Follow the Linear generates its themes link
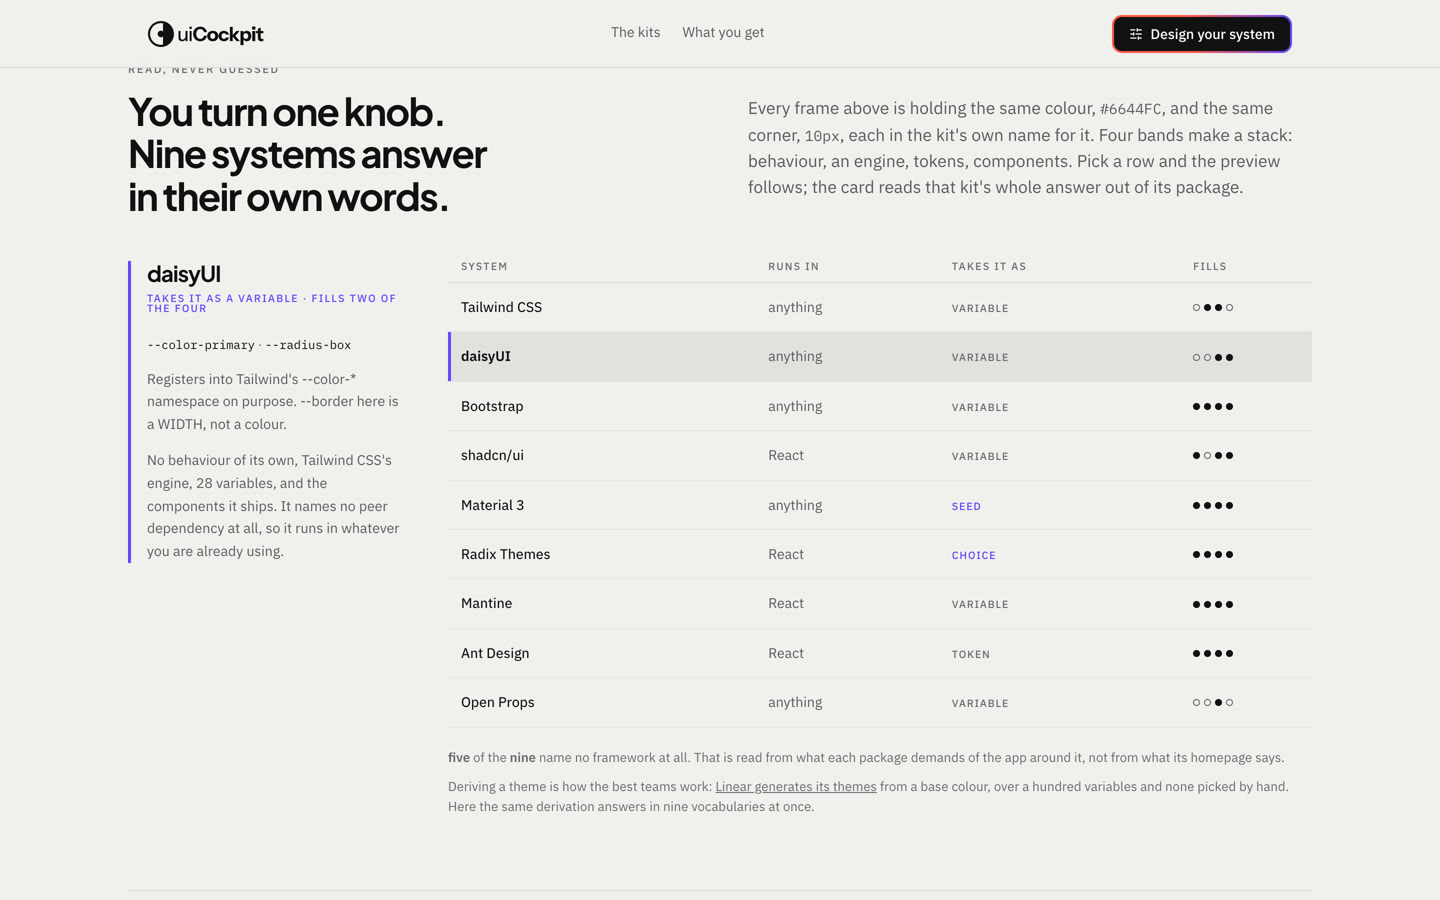The height and width of the screenshot is (900, 1440). tap(796, 786)
